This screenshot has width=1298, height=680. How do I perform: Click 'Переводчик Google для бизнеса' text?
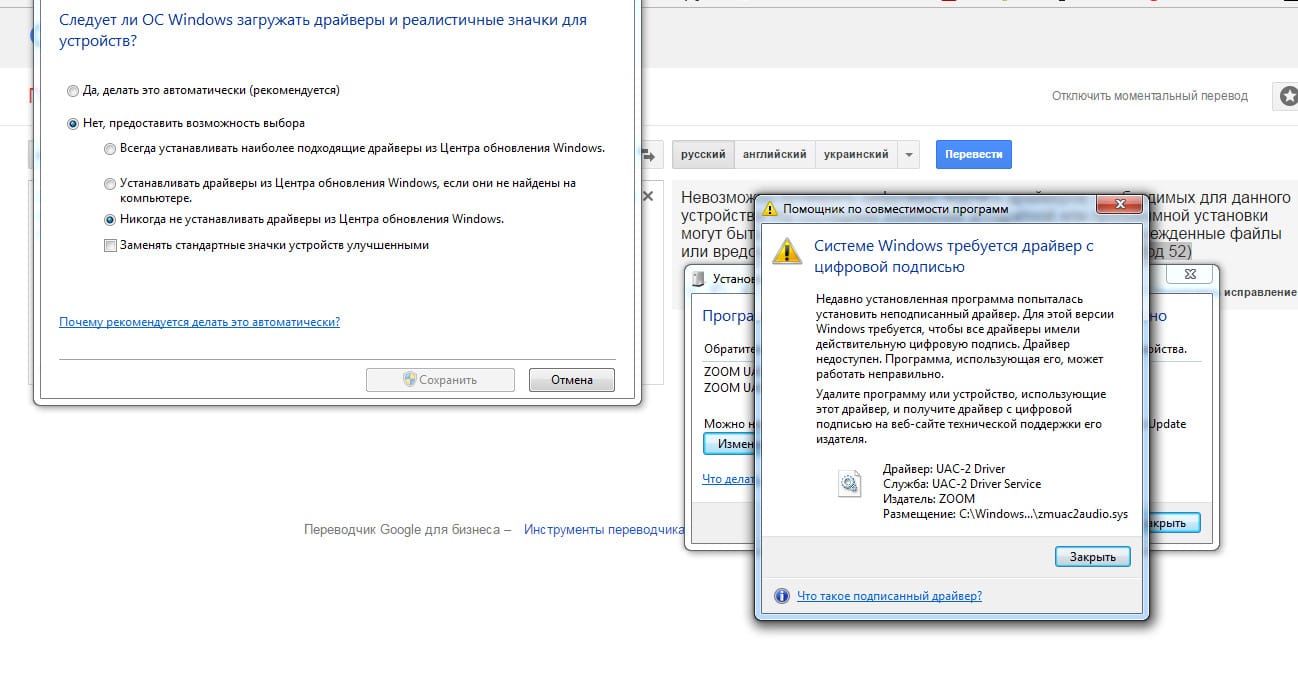pyautogui.click(x=401, y=529)
